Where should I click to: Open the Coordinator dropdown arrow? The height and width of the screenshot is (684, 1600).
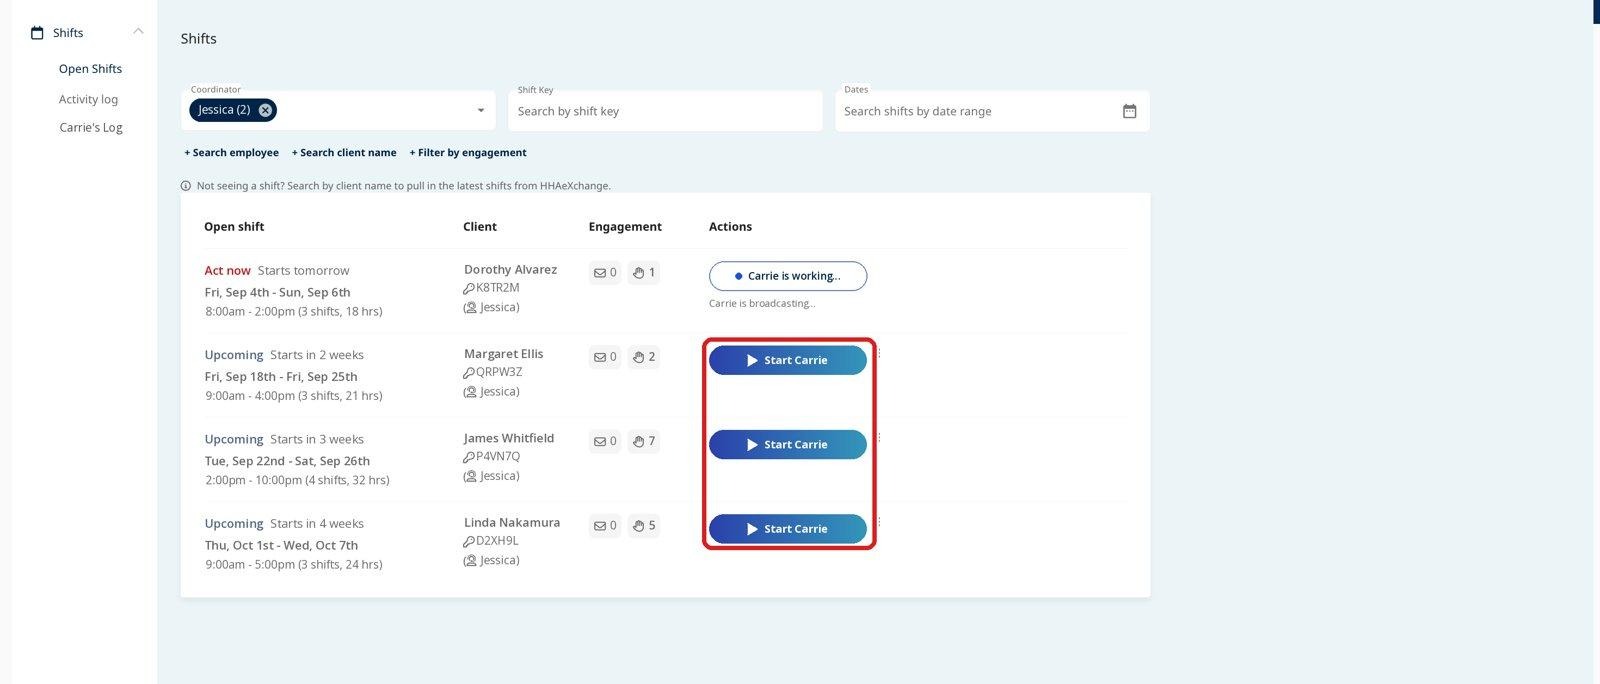[481, 111]
